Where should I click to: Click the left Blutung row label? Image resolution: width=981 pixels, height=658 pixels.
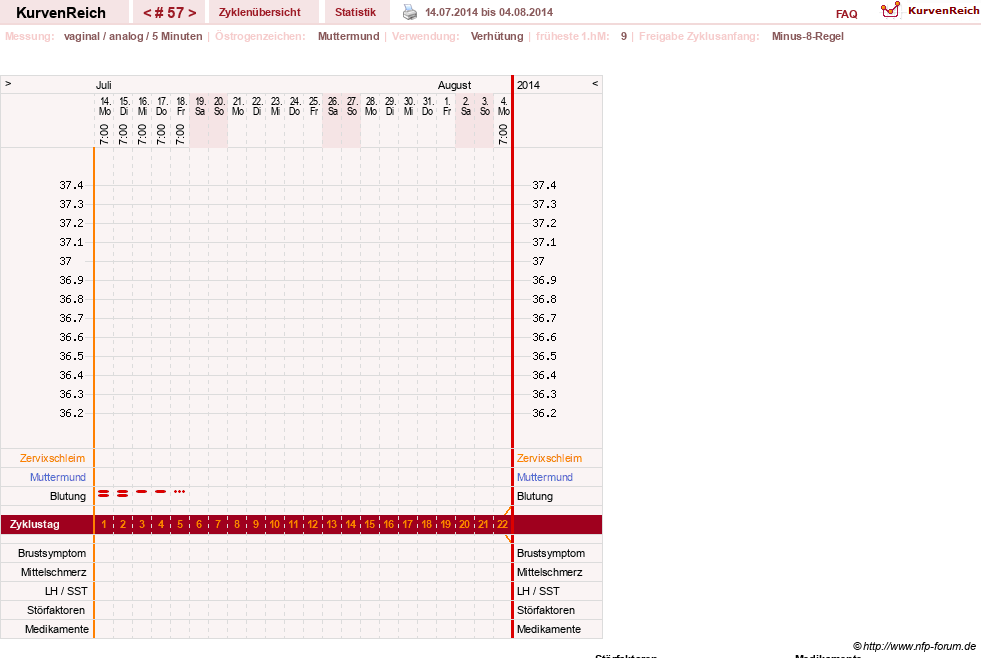coord(68,496)
